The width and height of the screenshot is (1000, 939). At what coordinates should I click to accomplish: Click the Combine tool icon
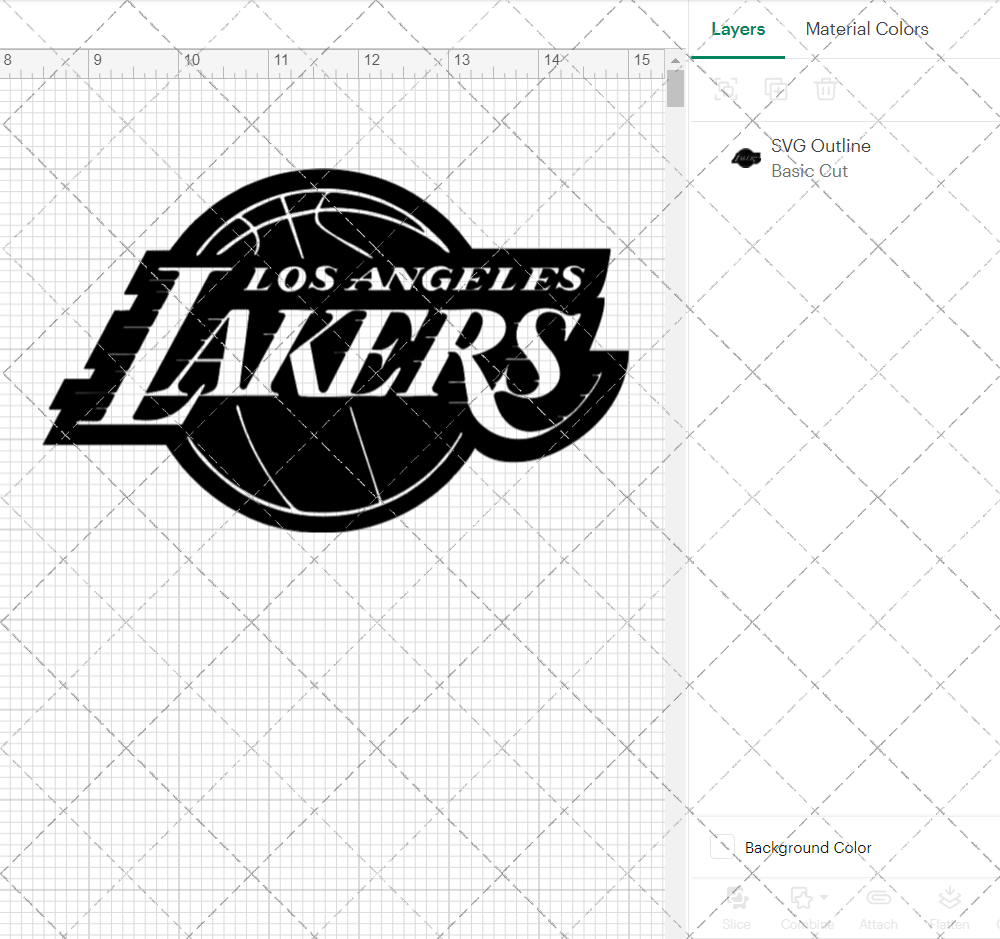802,898
